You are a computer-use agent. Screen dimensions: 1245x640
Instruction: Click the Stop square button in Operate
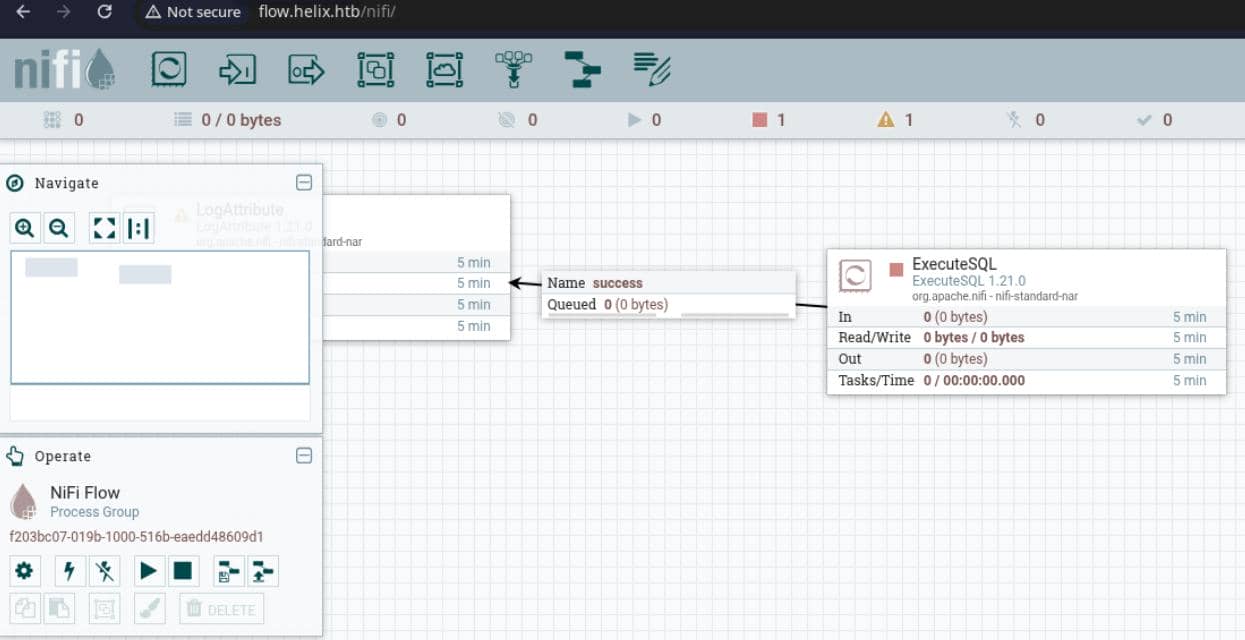[x=183, y=571]
